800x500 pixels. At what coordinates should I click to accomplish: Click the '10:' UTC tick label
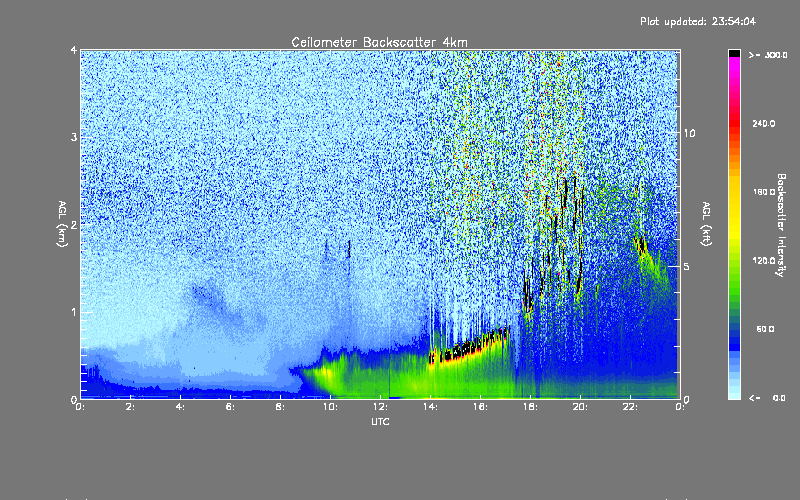click(x=330, y=407)
